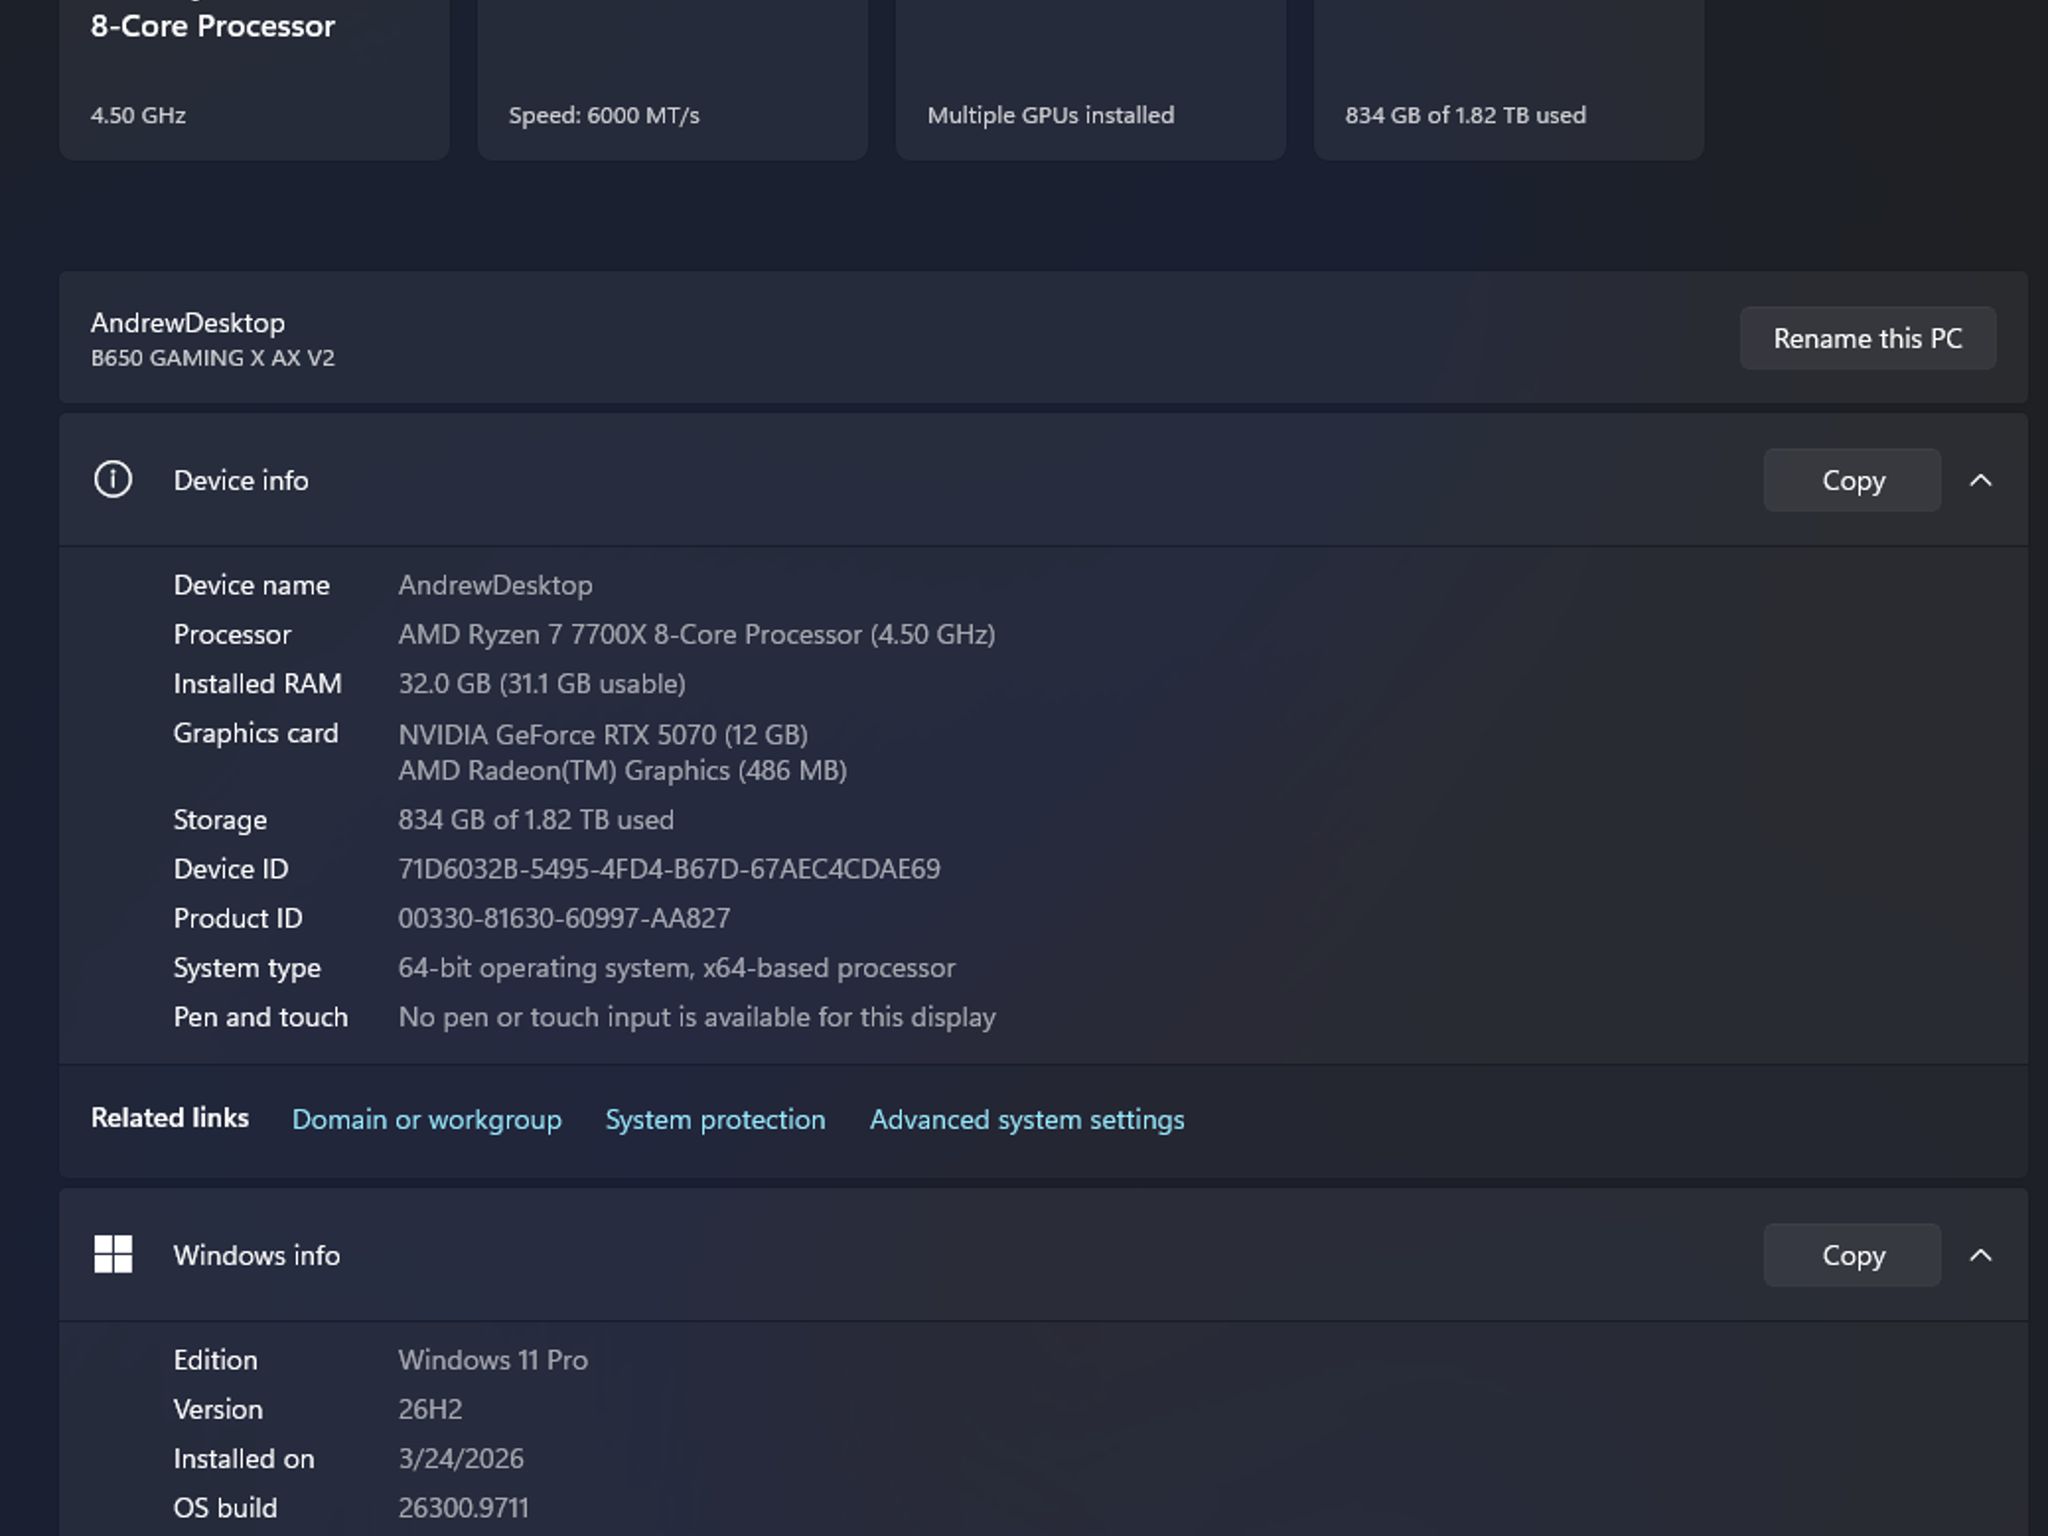Select the Windows info header text
This screenshot has width=2048, height=1536.
click(257, 1255)
